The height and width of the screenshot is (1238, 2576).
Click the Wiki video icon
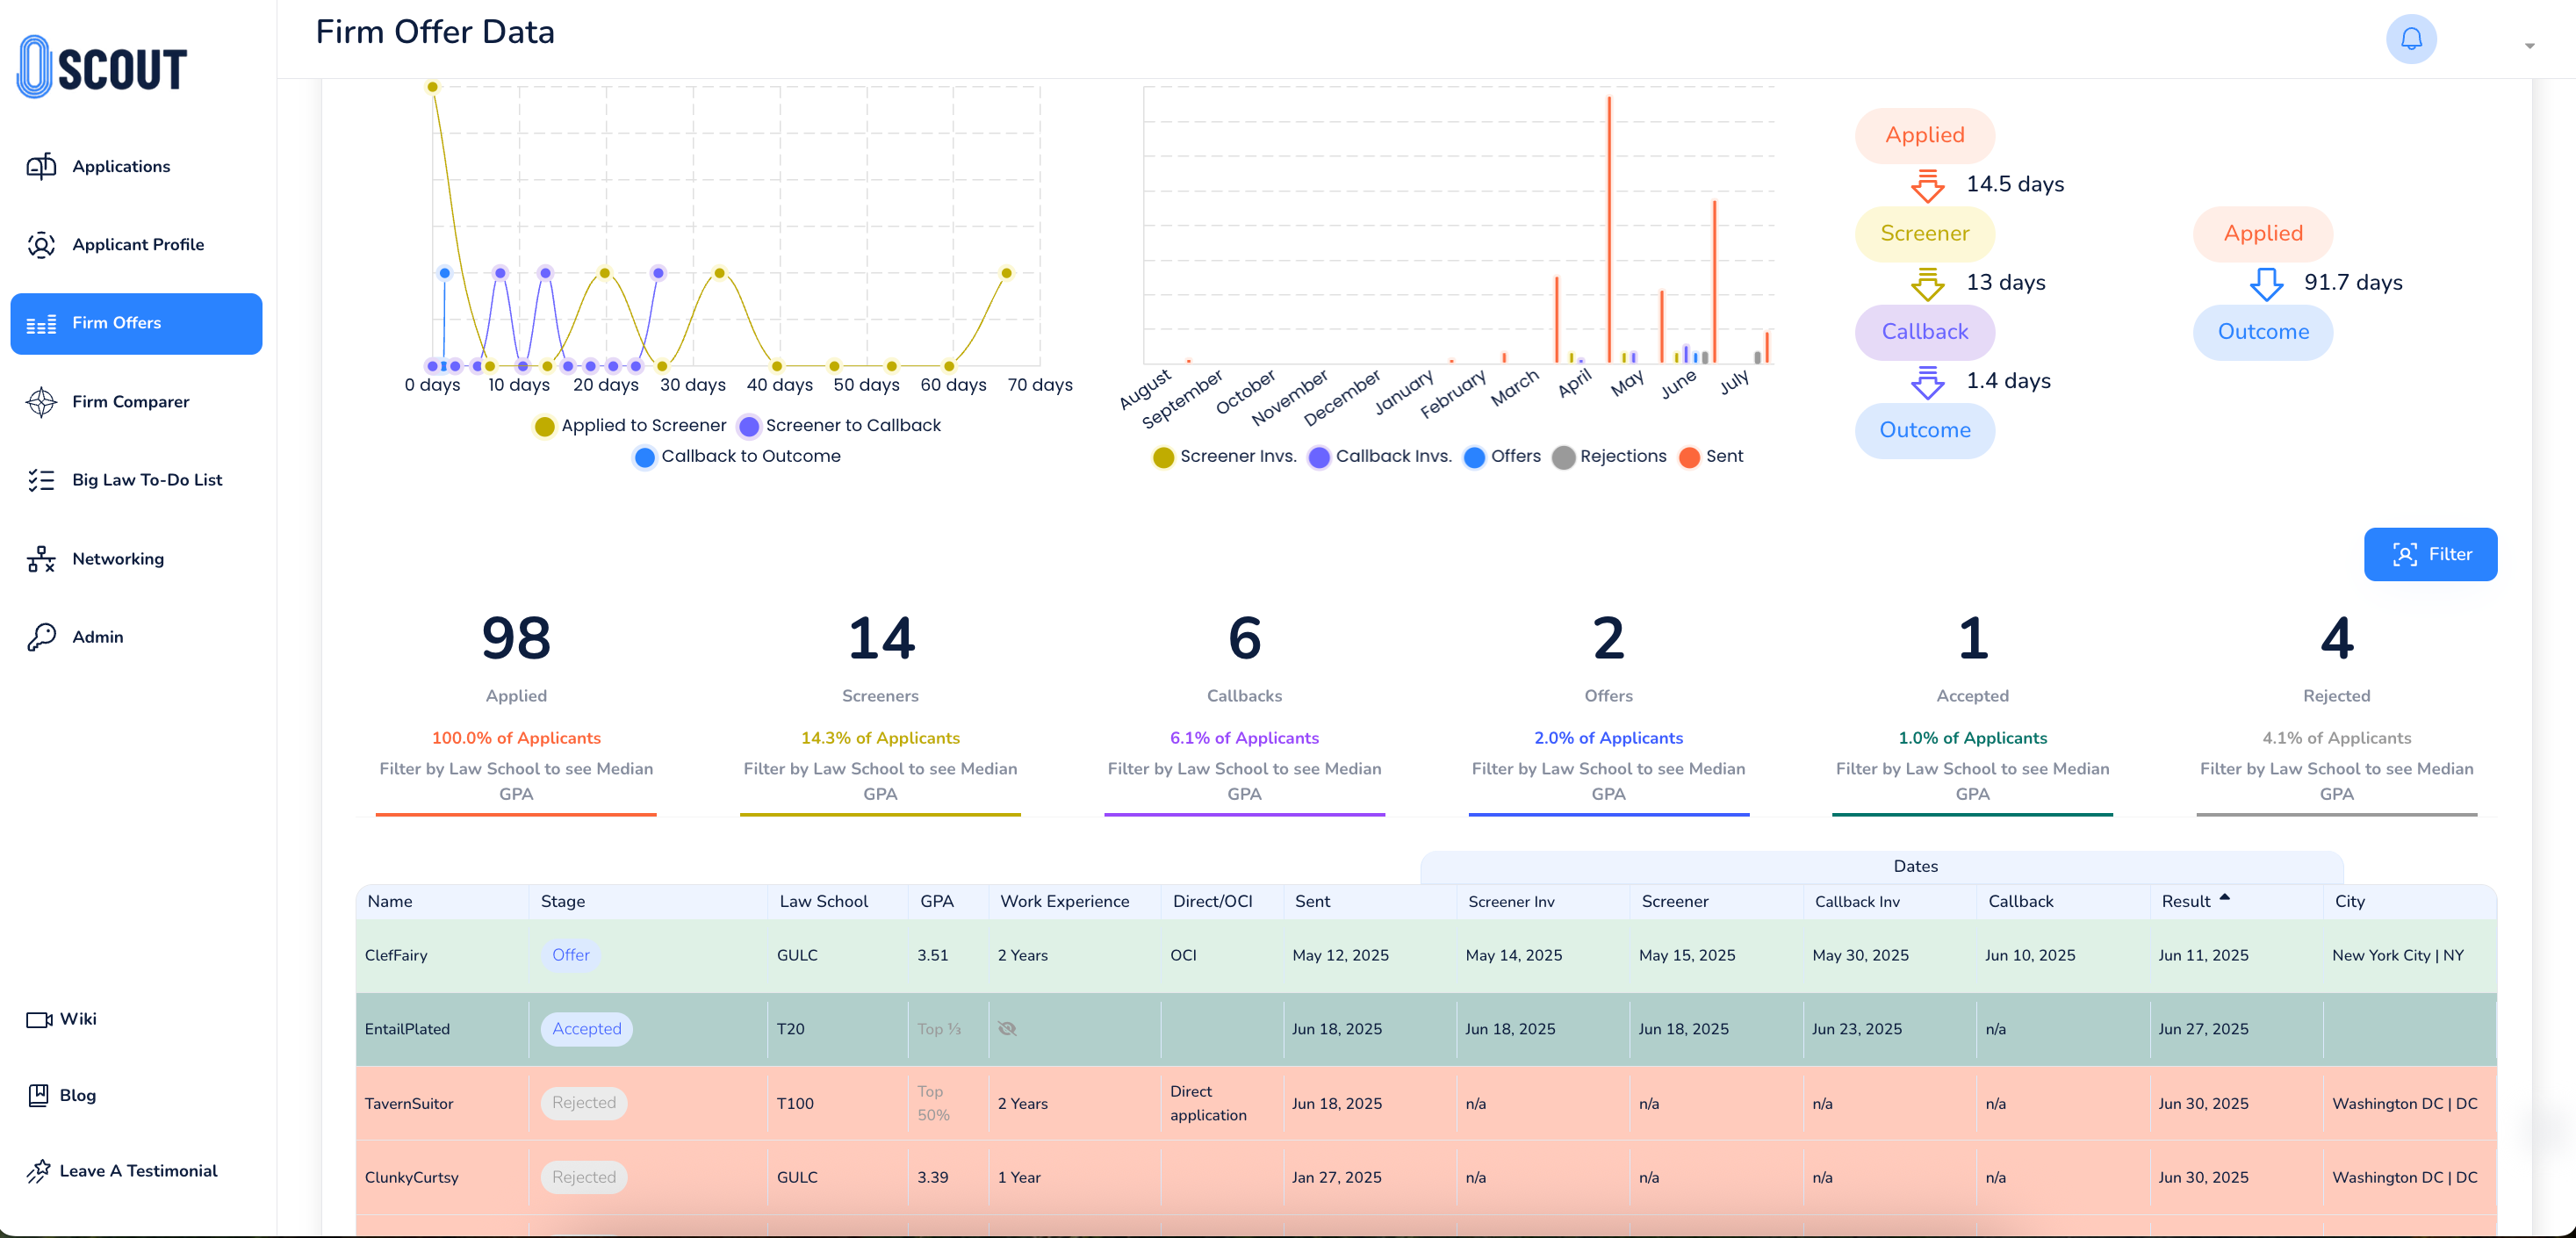click(39, 1019)
